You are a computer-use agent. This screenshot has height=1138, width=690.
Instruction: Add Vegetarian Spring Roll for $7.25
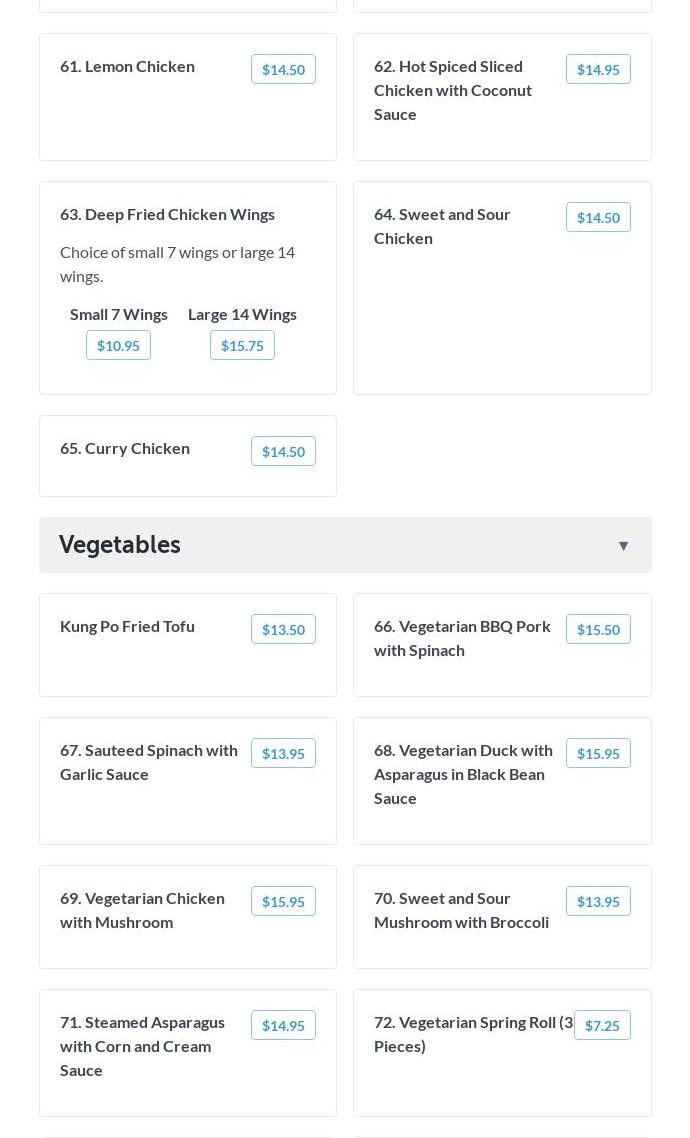(x=601, y=1025)
